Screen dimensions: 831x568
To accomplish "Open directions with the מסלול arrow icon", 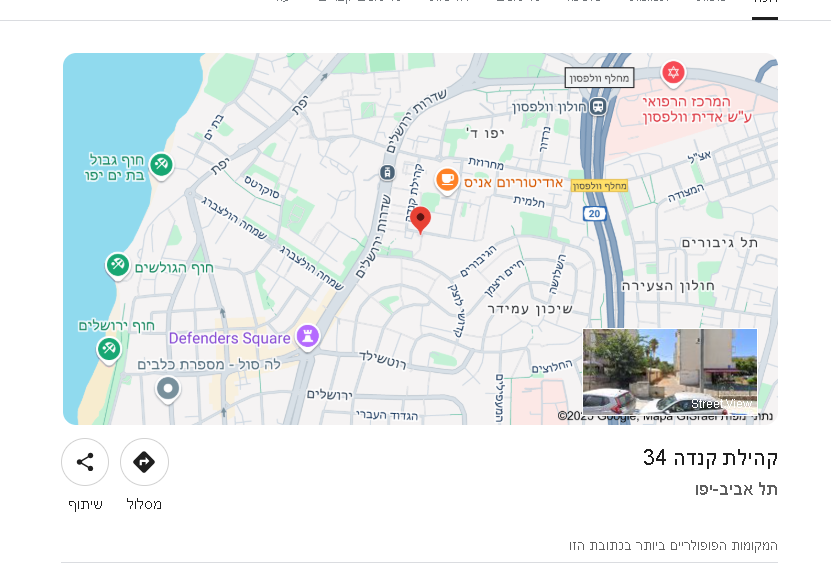I will point(144,462).
